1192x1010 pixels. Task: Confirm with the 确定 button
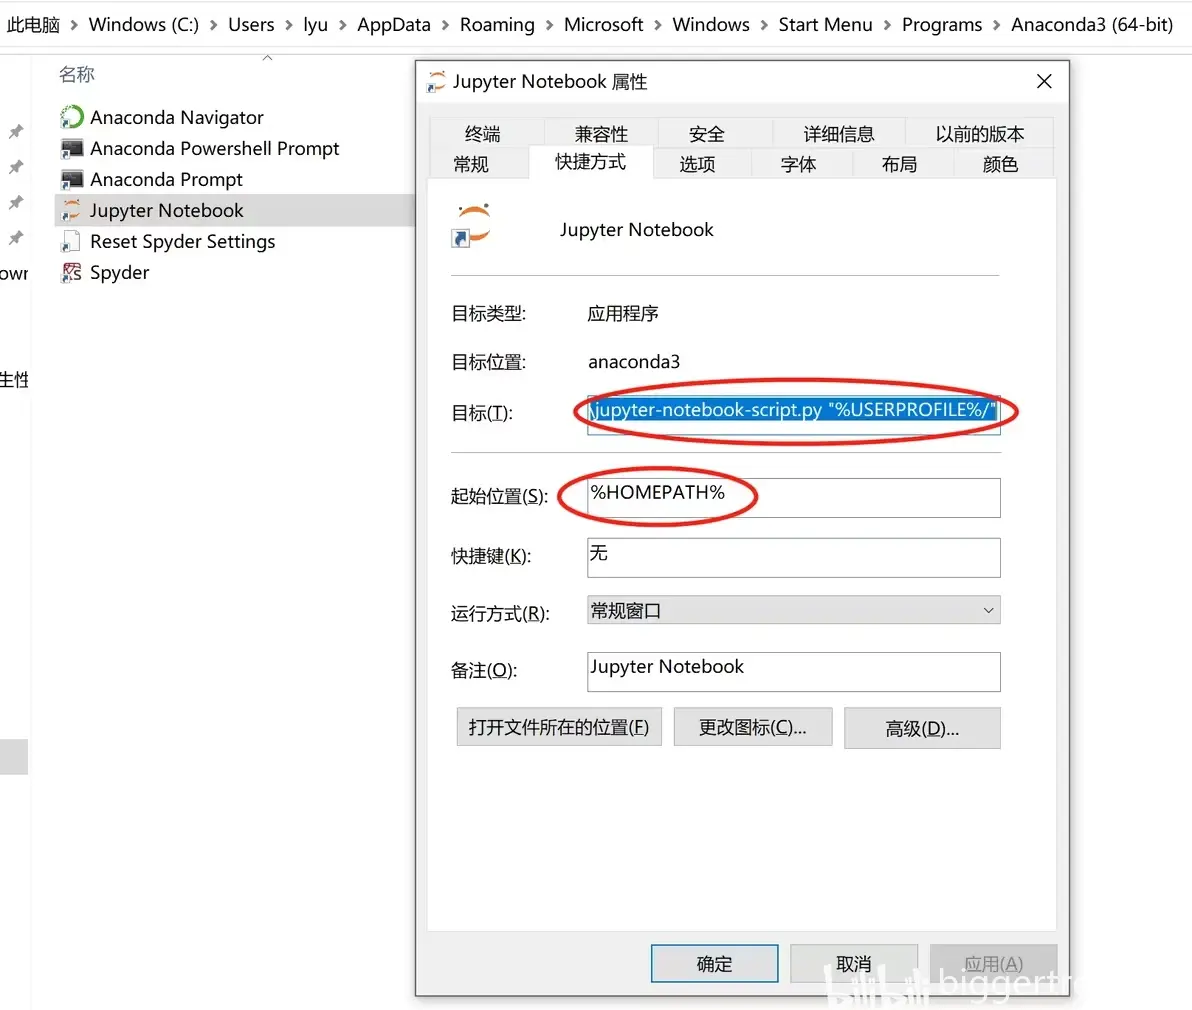[x=715, y=964]
